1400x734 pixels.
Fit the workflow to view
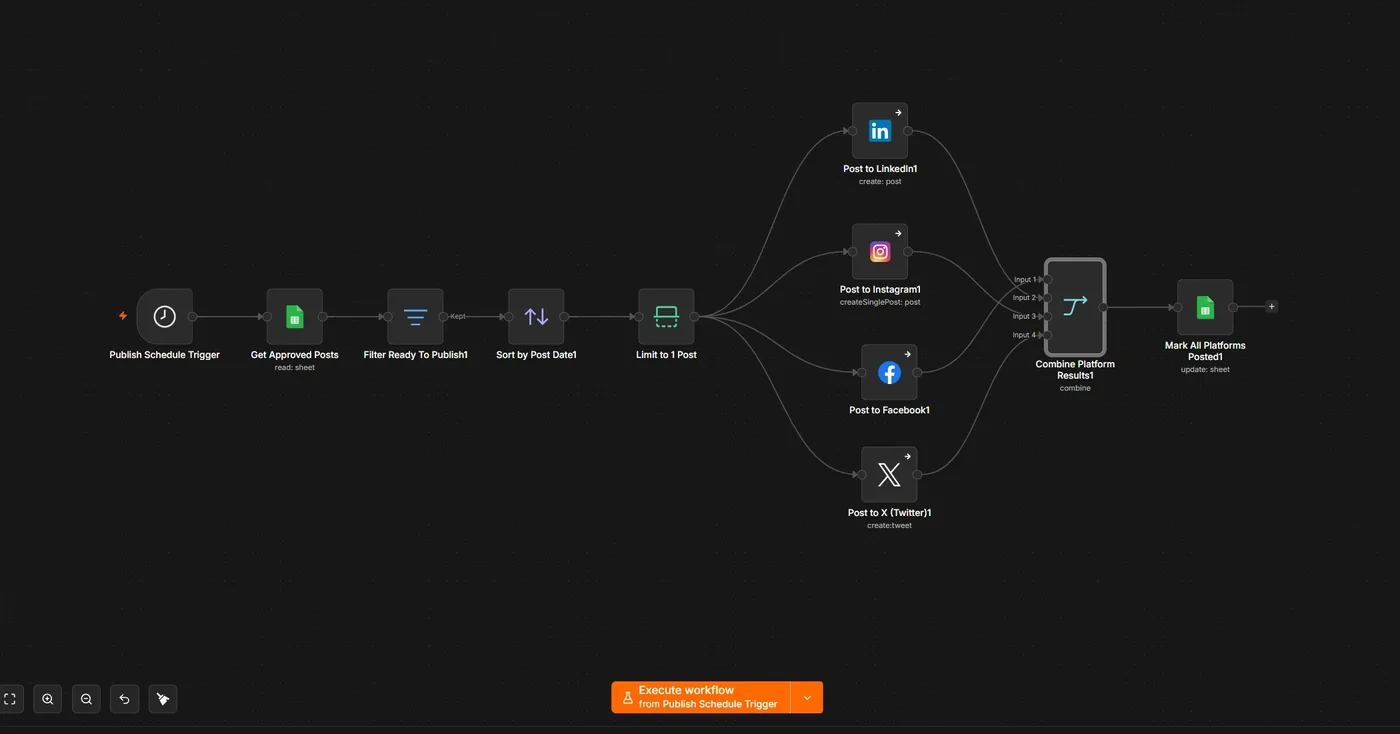point(10,699)
